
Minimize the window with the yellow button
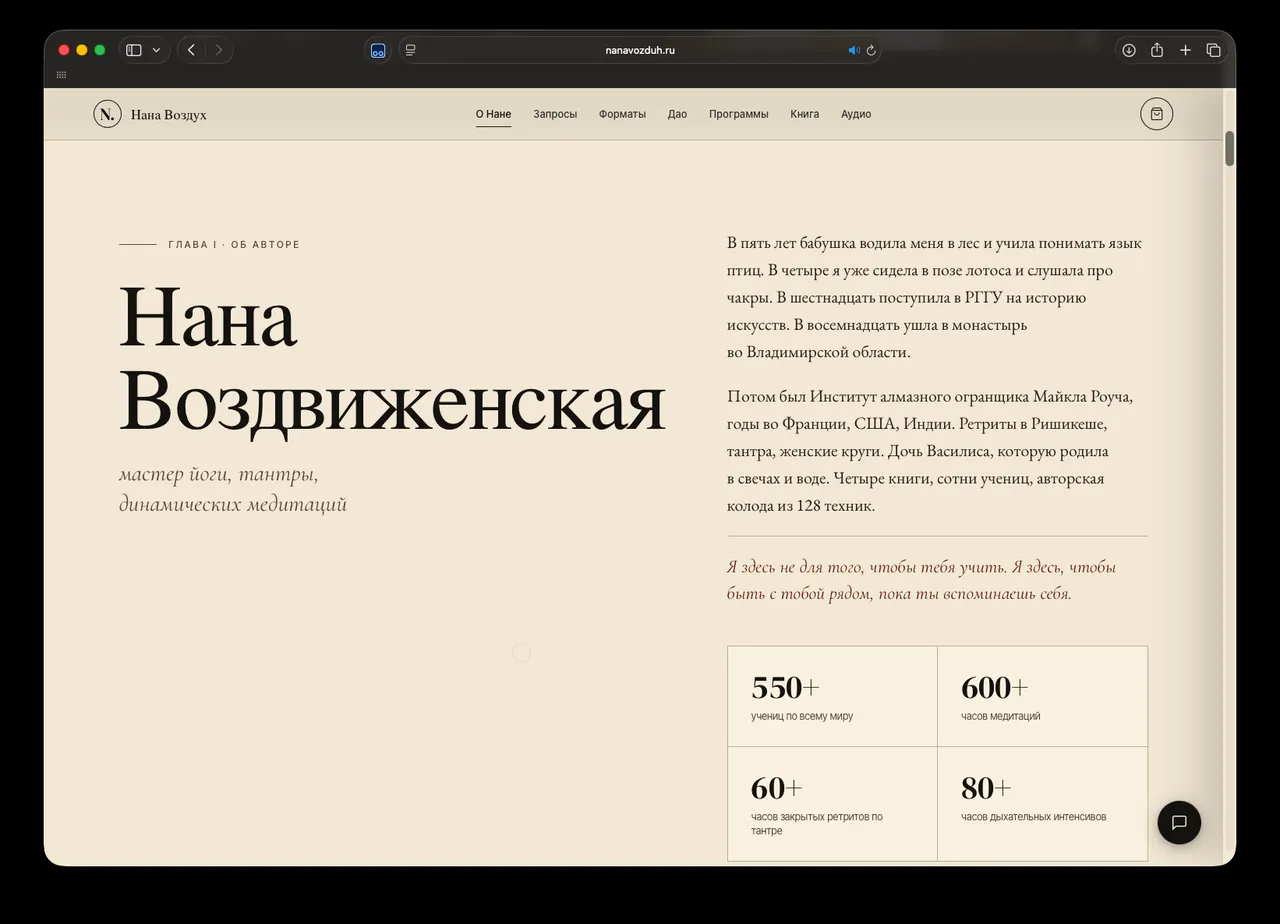point(82,50)
